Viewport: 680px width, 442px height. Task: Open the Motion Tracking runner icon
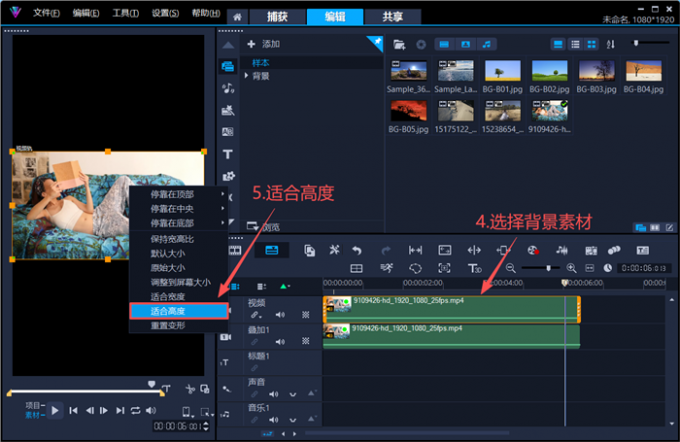click(x=386, y=268)
